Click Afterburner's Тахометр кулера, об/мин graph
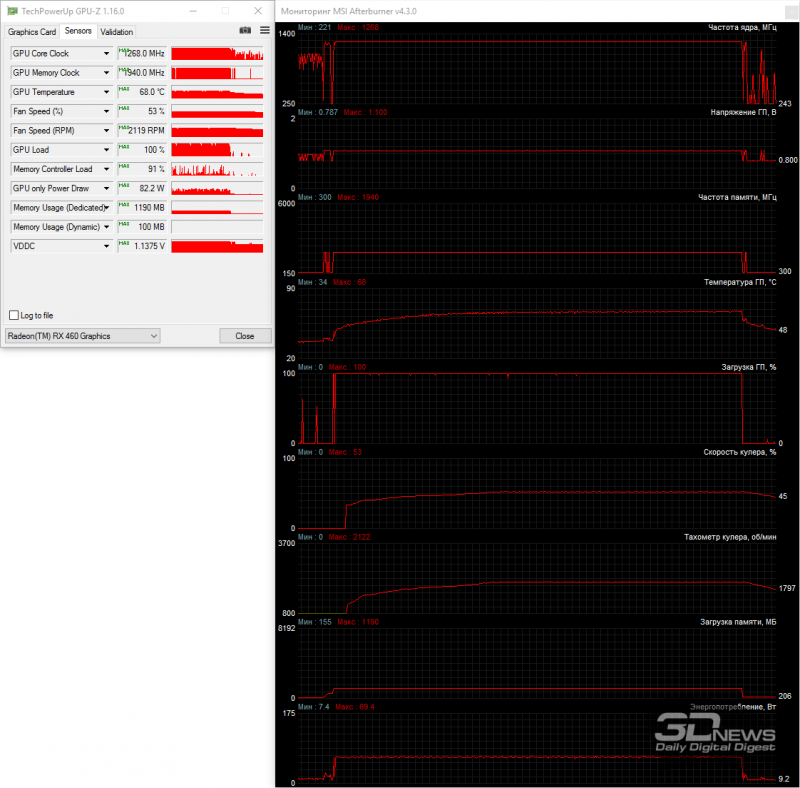 (537, 578)
